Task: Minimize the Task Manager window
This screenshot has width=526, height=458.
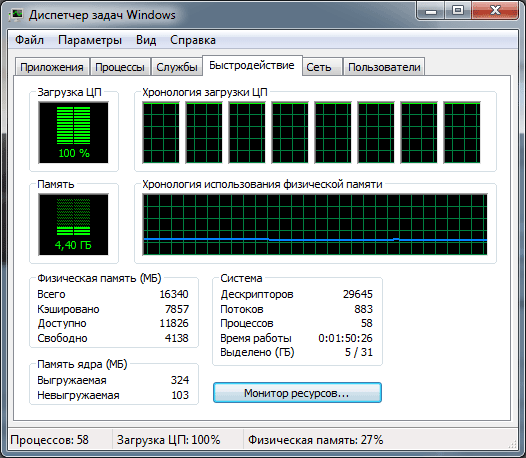Action: point(431,11)
